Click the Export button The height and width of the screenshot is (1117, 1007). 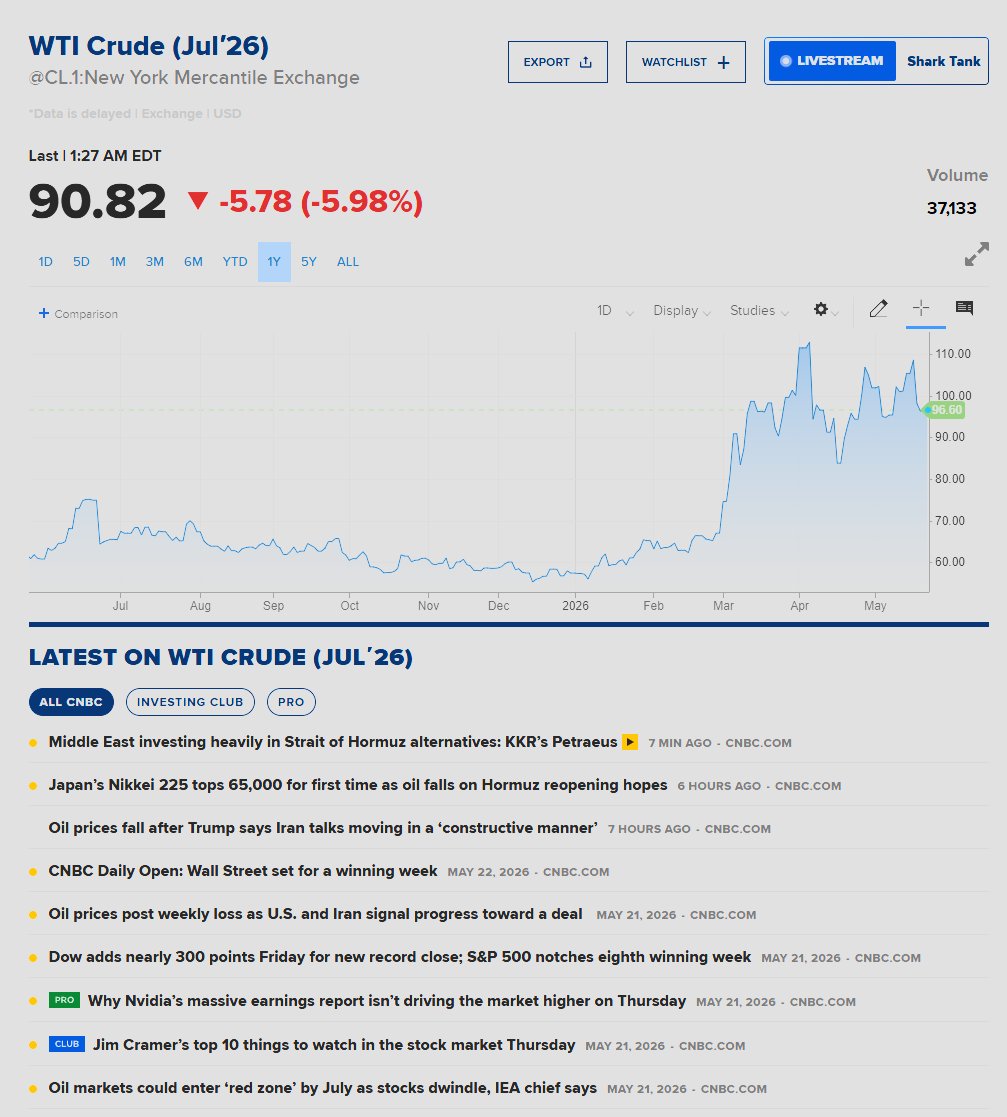click(x=558, y=62)
